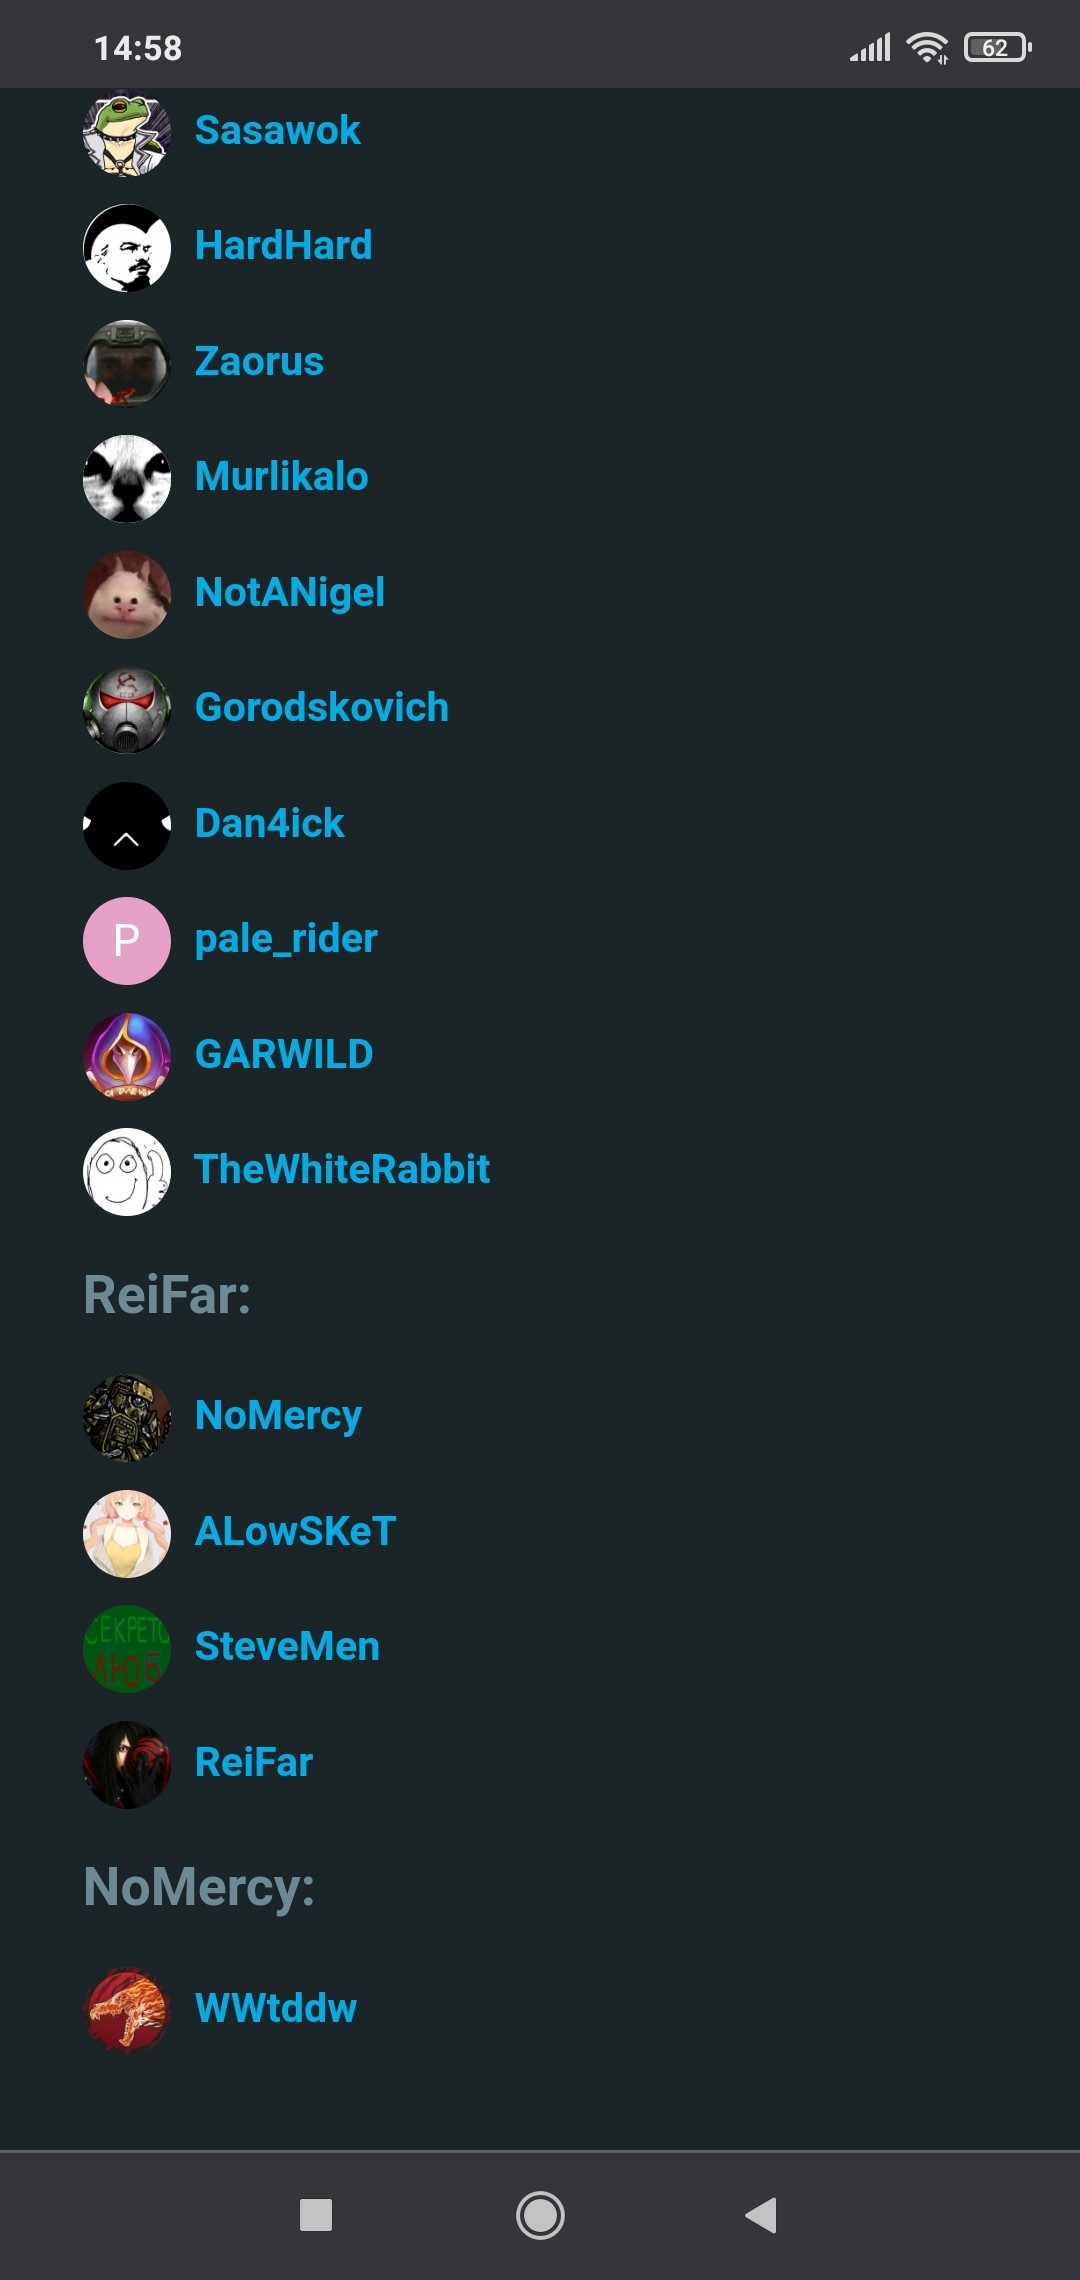Tap Gorodskovich's gas mask avatar
Viewport: 1080px width, 2280px height.
(x=127, y=710)
